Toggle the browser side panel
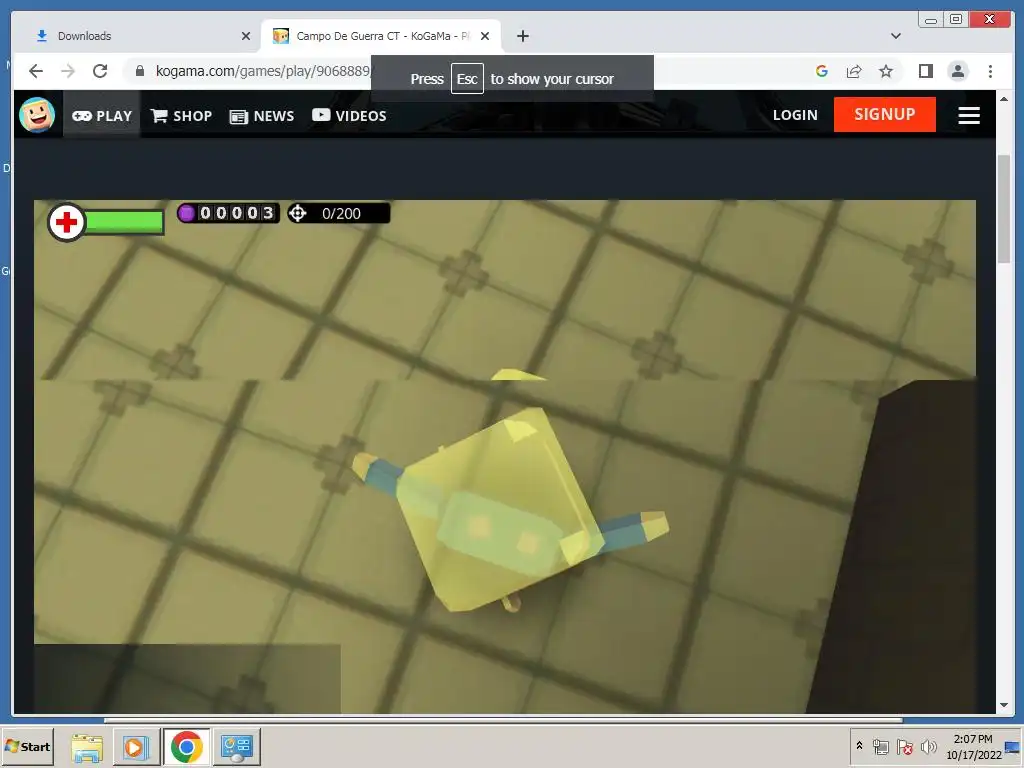 925,71
